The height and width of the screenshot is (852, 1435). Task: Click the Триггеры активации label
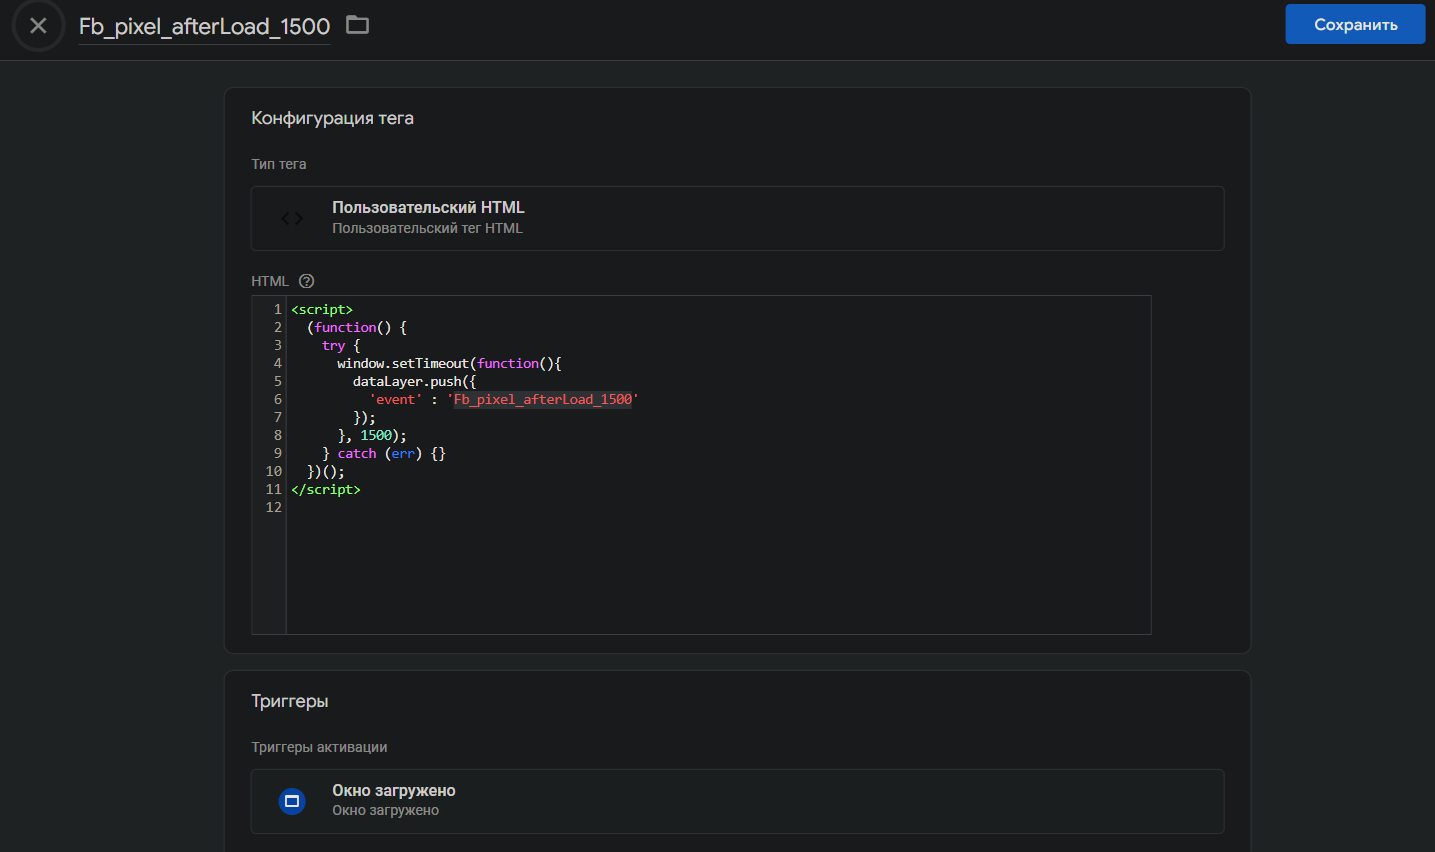tap(319, 747)
